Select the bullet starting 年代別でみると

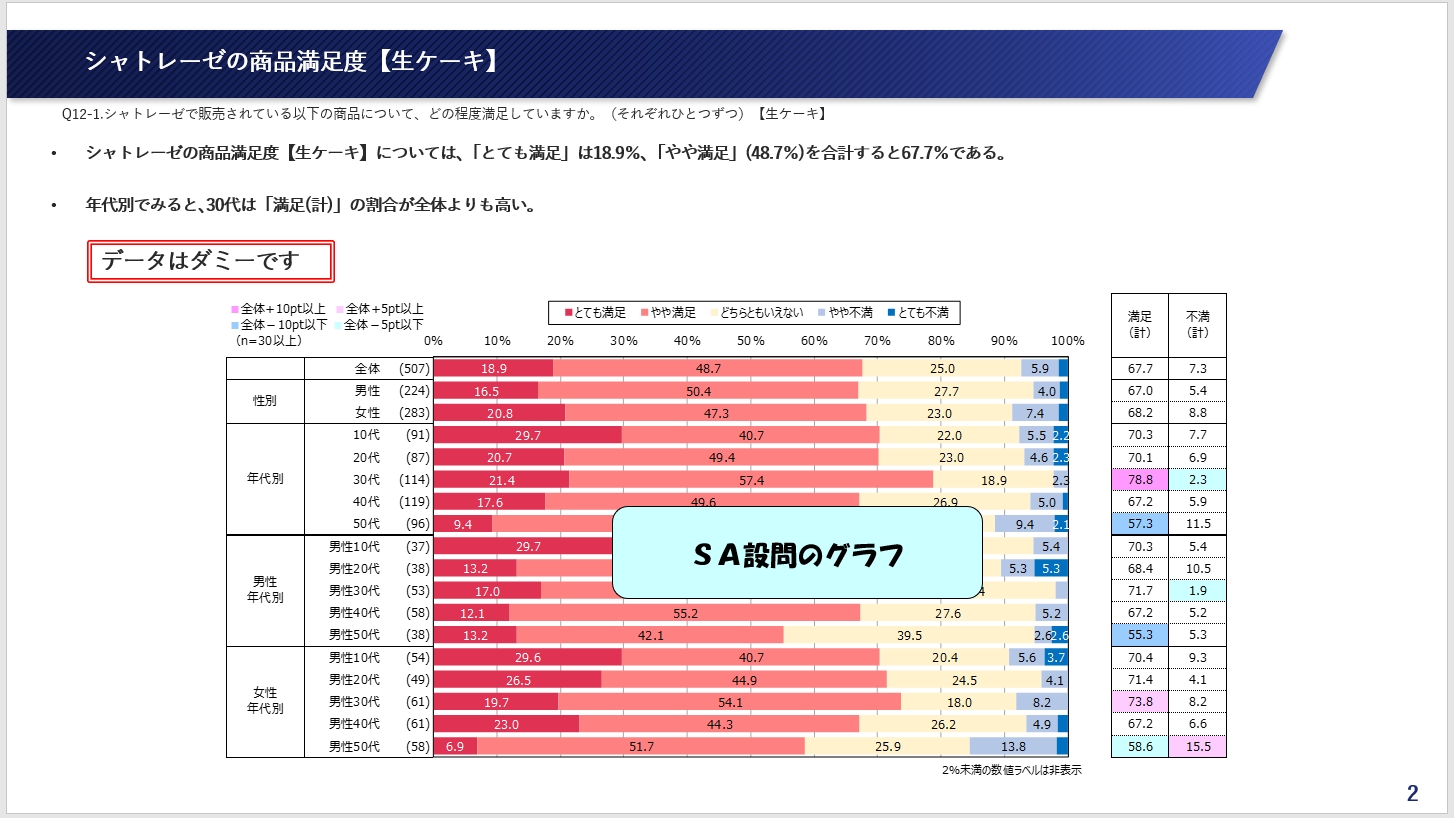(x=312, y=206)
